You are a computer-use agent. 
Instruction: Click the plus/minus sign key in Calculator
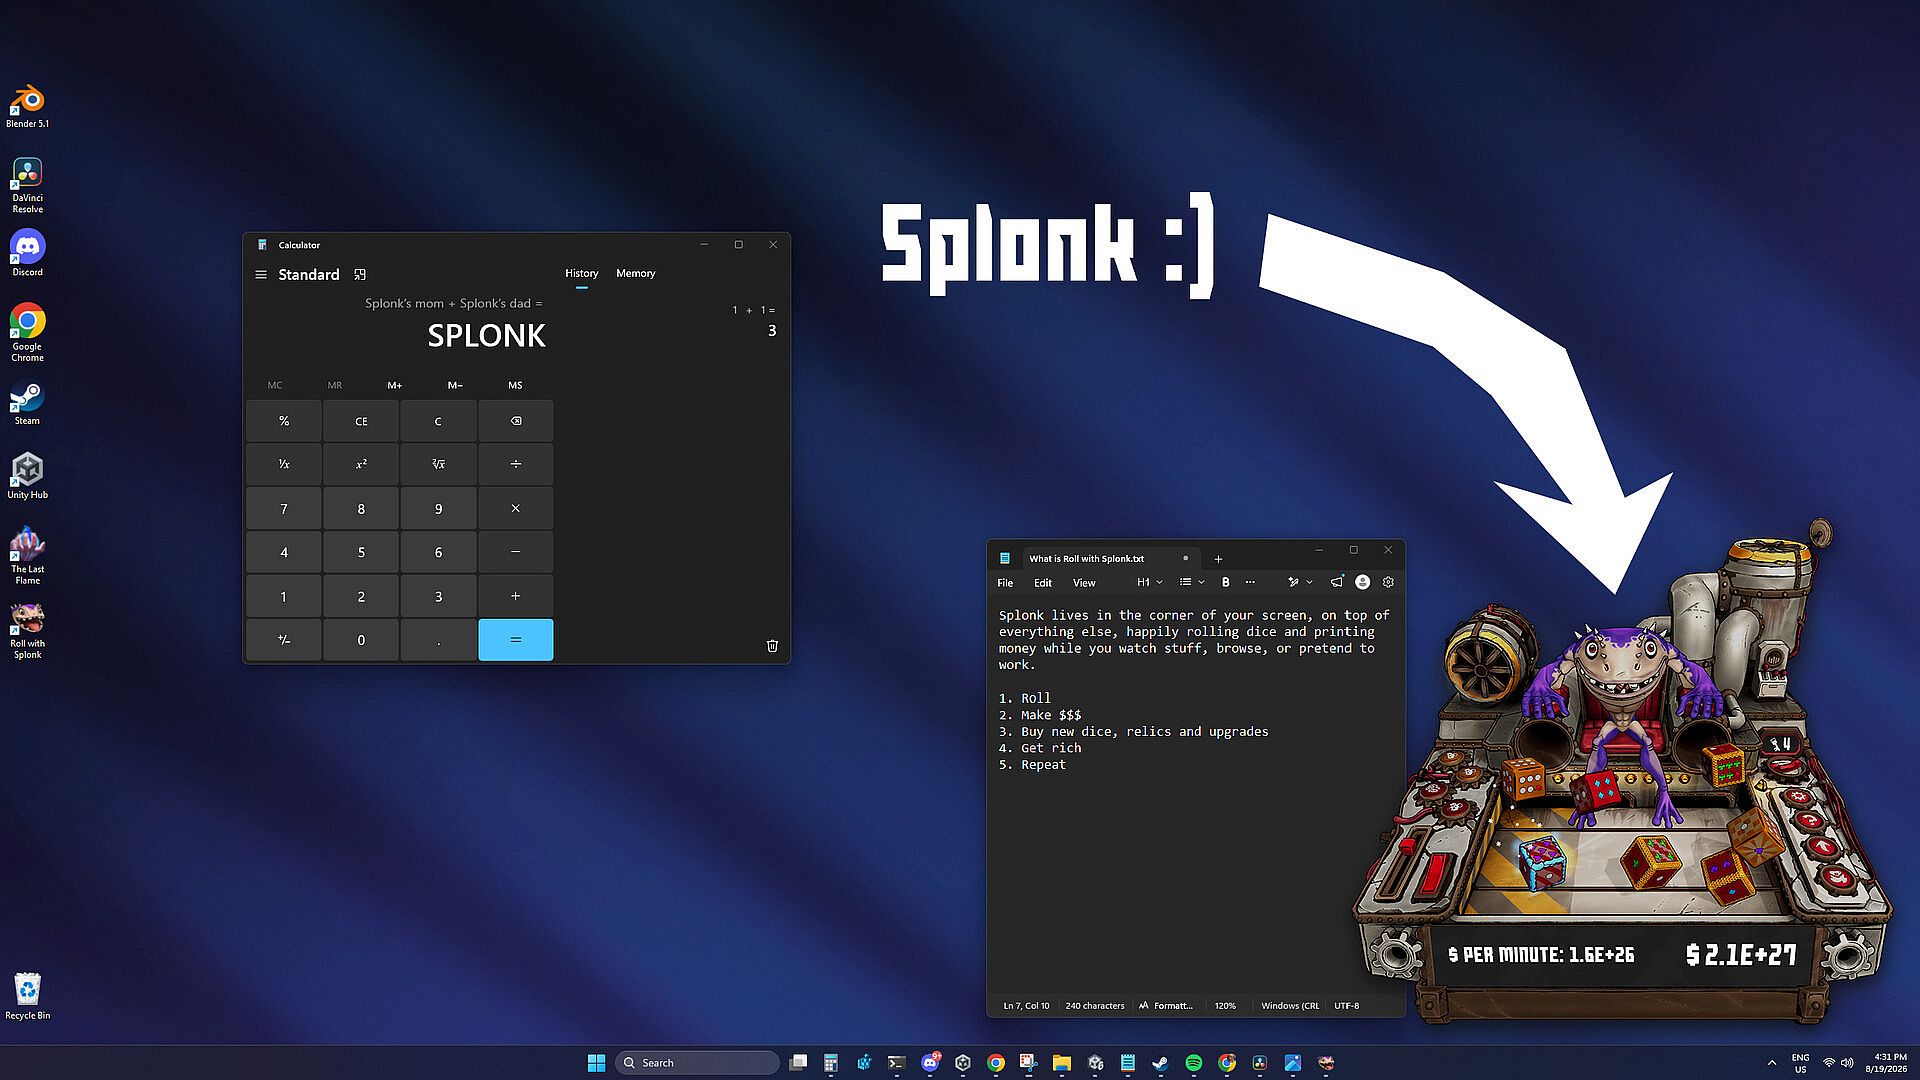pos(284,640)
